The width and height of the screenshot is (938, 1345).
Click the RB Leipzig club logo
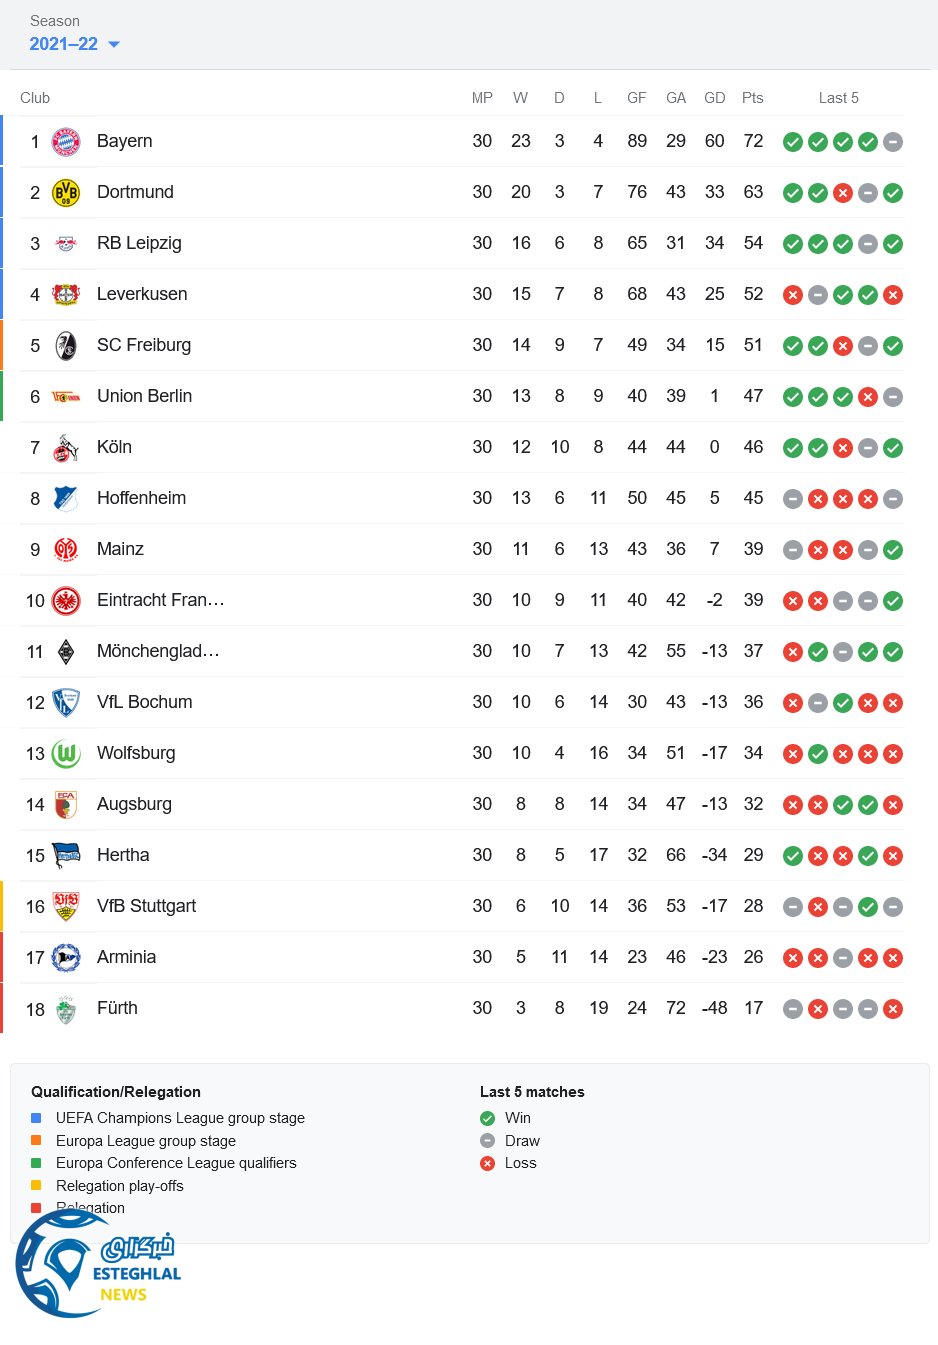pyautogui.click(x=66, y=244)
